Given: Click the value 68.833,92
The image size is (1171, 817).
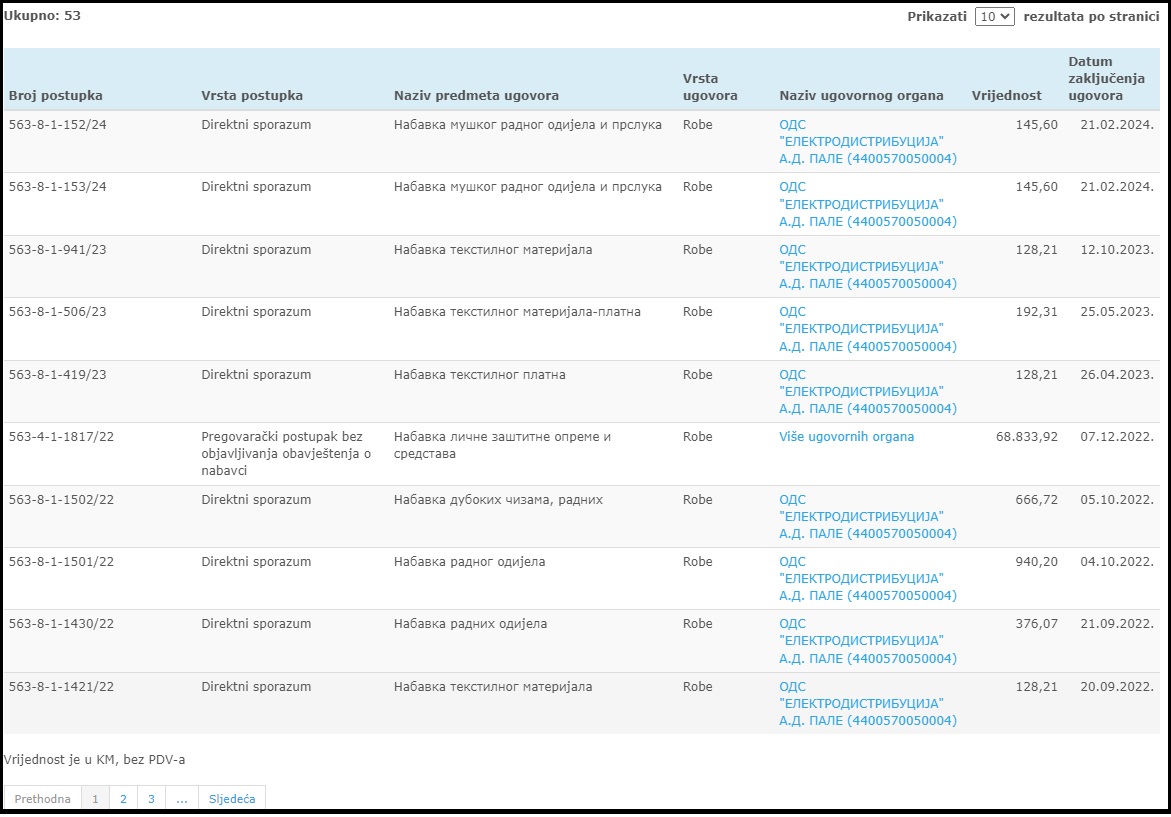Looking at the screenshot, I should click(x=1027, y=437).
